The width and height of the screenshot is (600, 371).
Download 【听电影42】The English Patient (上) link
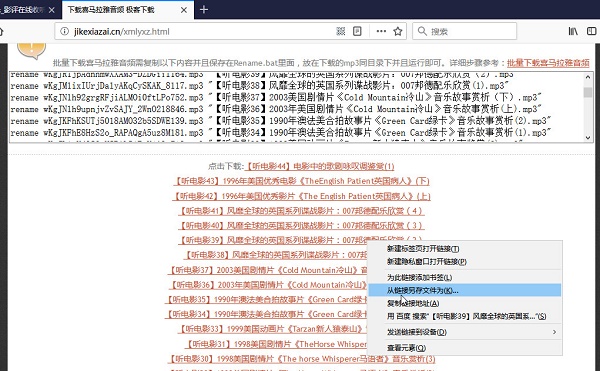tap(302, 196)
